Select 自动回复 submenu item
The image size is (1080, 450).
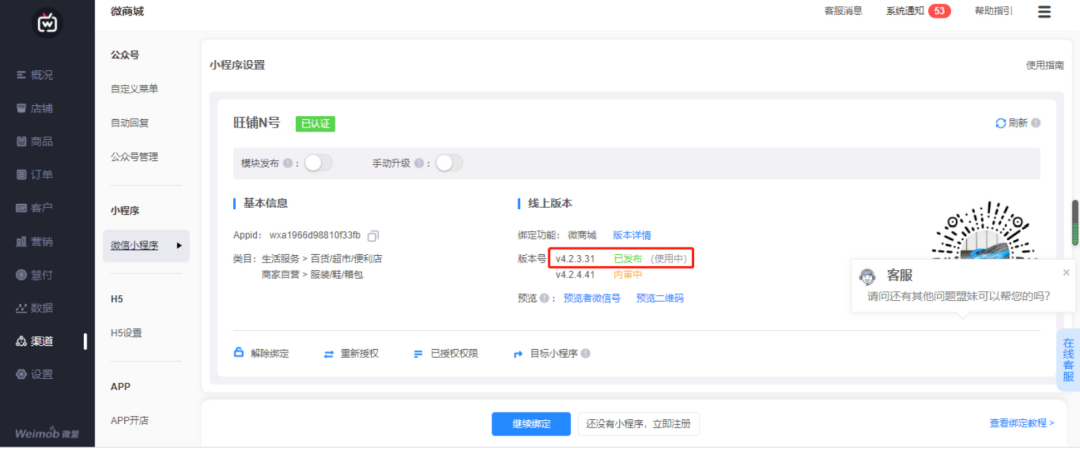[129, 123]
